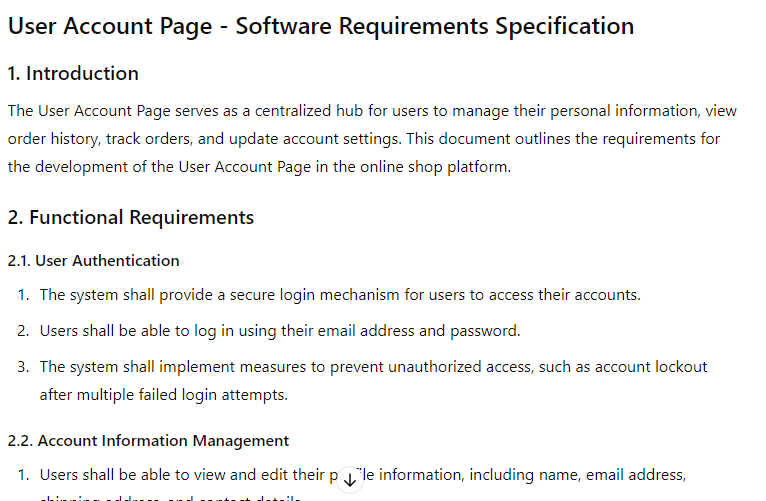Screen dimensions: 766x501
Task: Click list number 3 under User Authentication
Action: (x=23, y=367)
